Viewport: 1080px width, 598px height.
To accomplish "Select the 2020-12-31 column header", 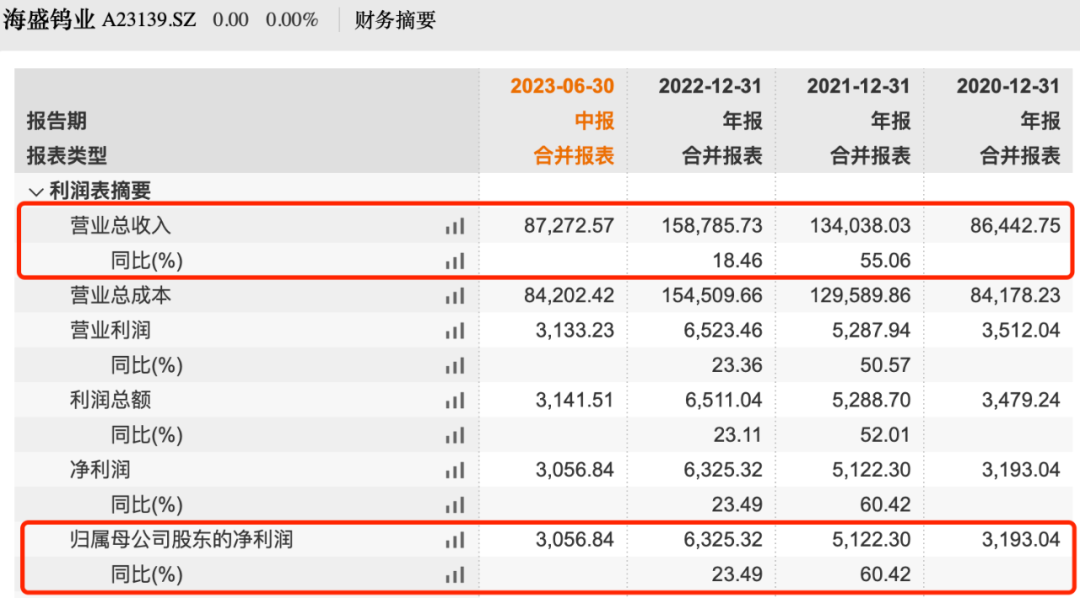I will click(x=1008, y=87).
